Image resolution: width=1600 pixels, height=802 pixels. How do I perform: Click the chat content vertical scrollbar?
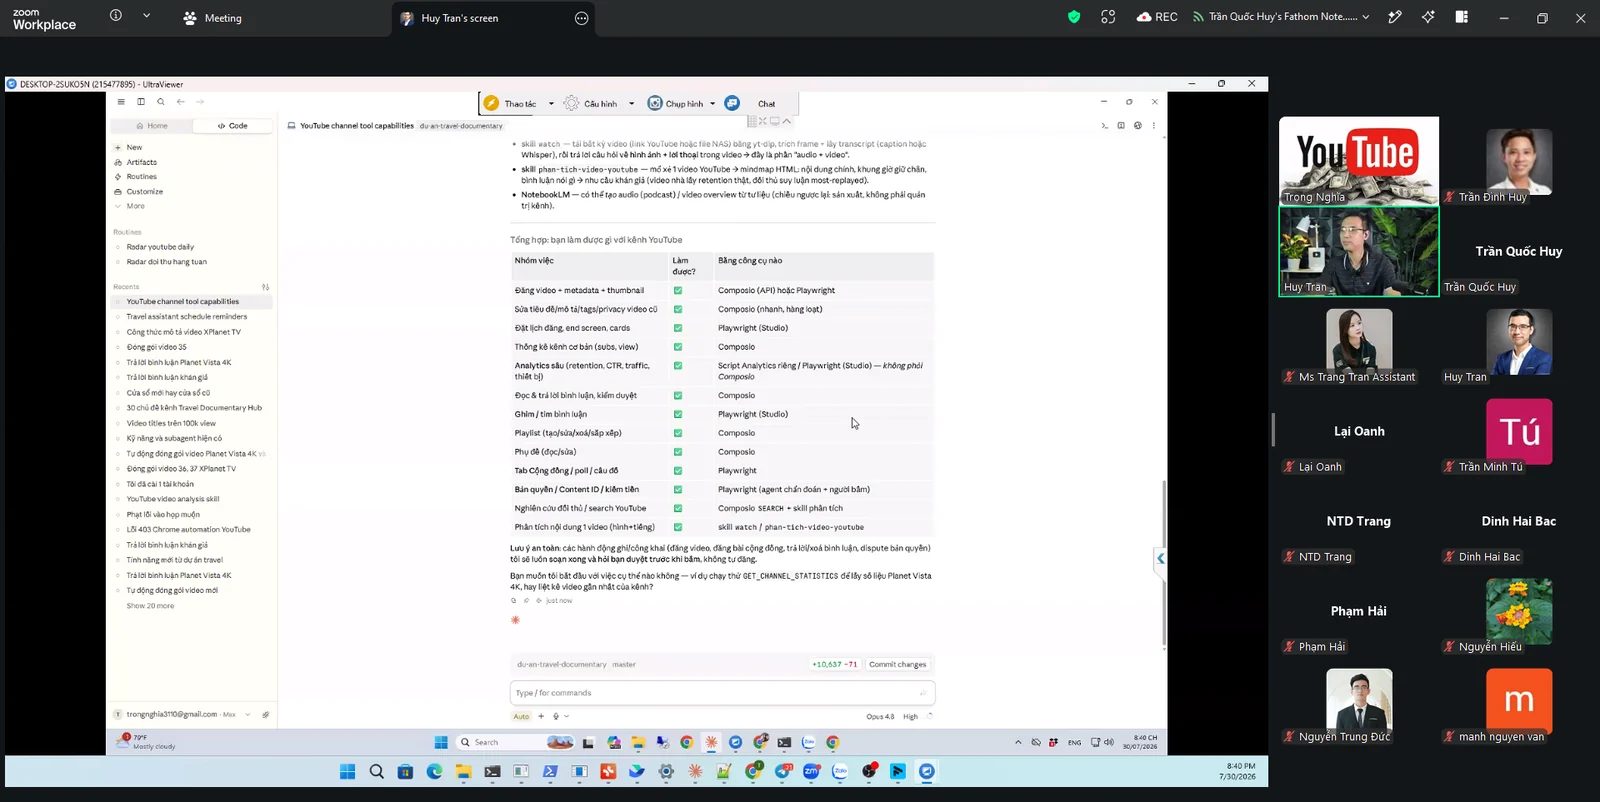tap(1163, 563)
